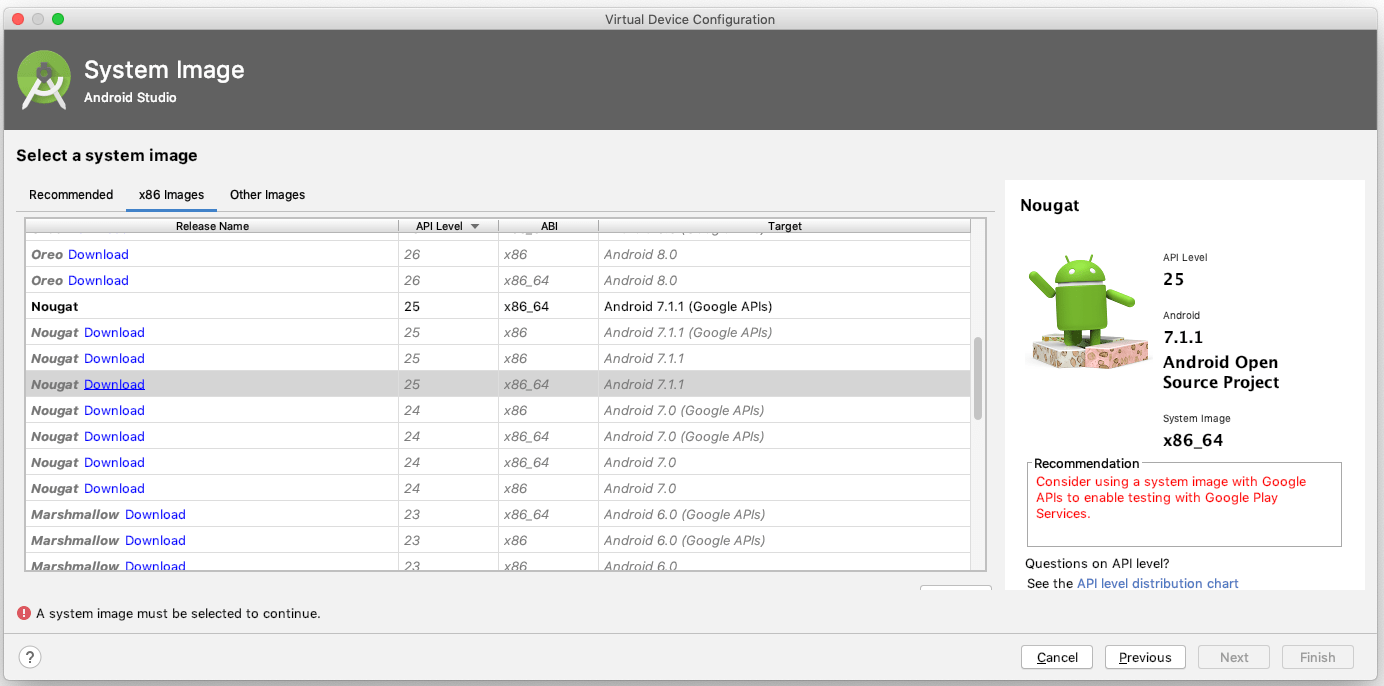The image size is (1384, 686).
Task: Click the disabled Next button
Action: [1234, 657]
